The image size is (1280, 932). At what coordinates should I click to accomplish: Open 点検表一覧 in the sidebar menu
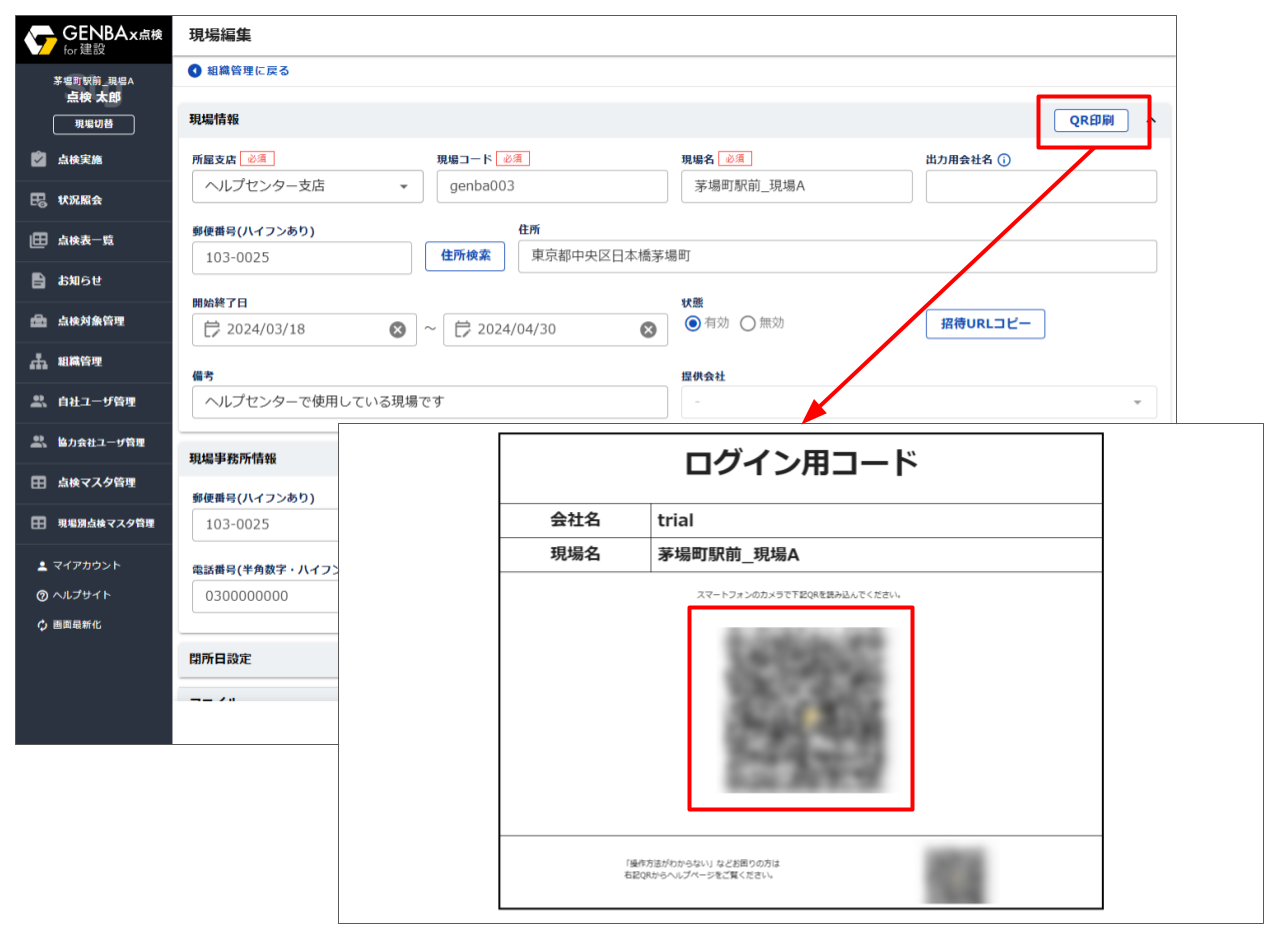(85, 240)
